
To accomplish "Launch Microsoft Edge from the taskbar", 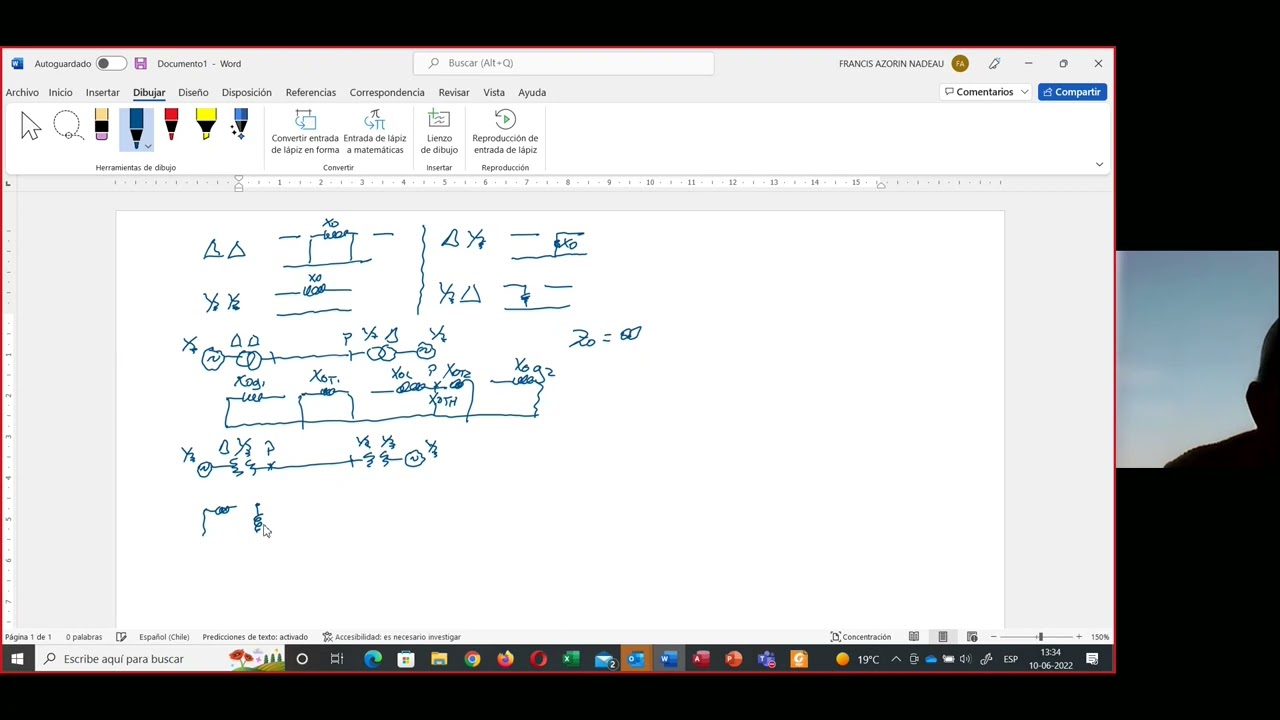I will [373, 659].
